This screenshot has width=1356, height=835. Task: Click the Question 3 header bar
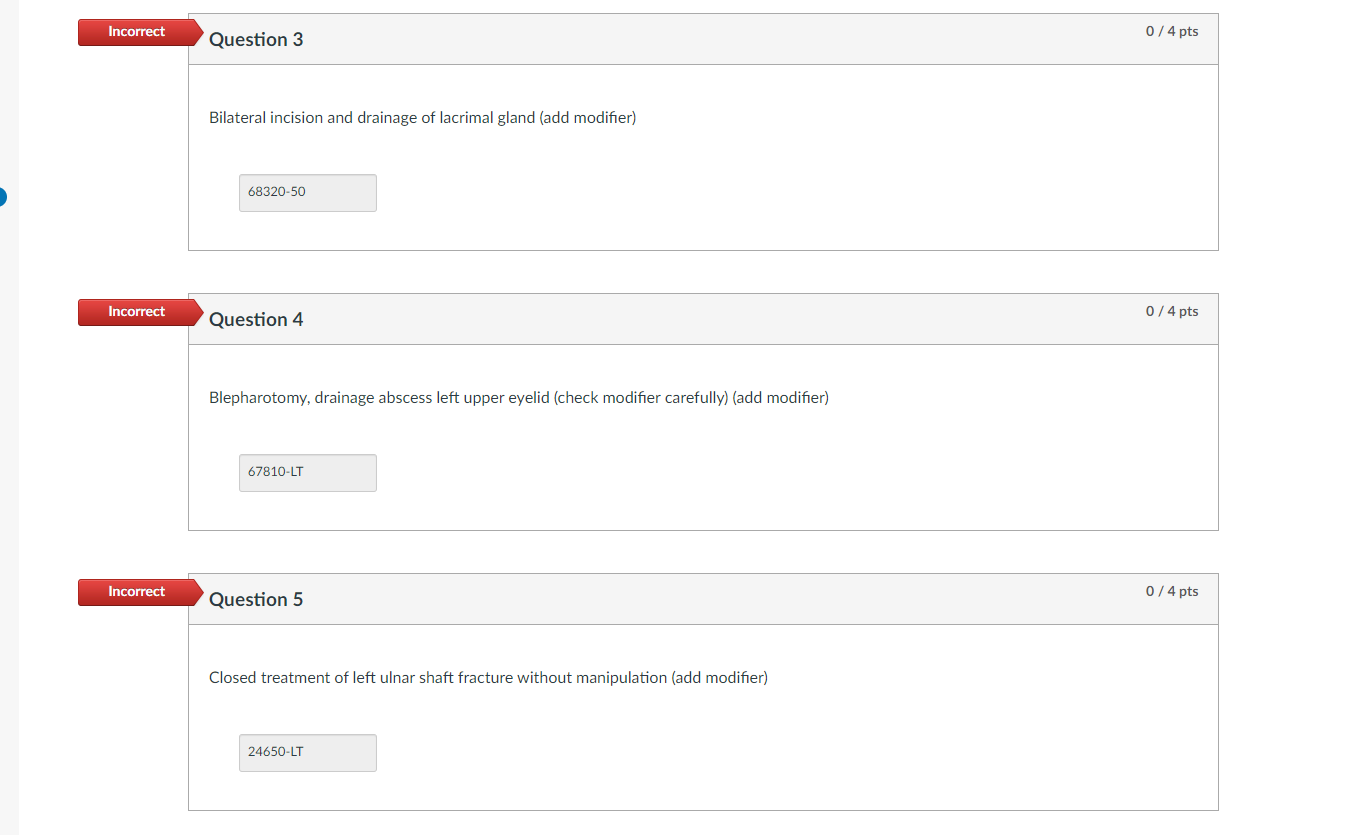tap(703, 39)
